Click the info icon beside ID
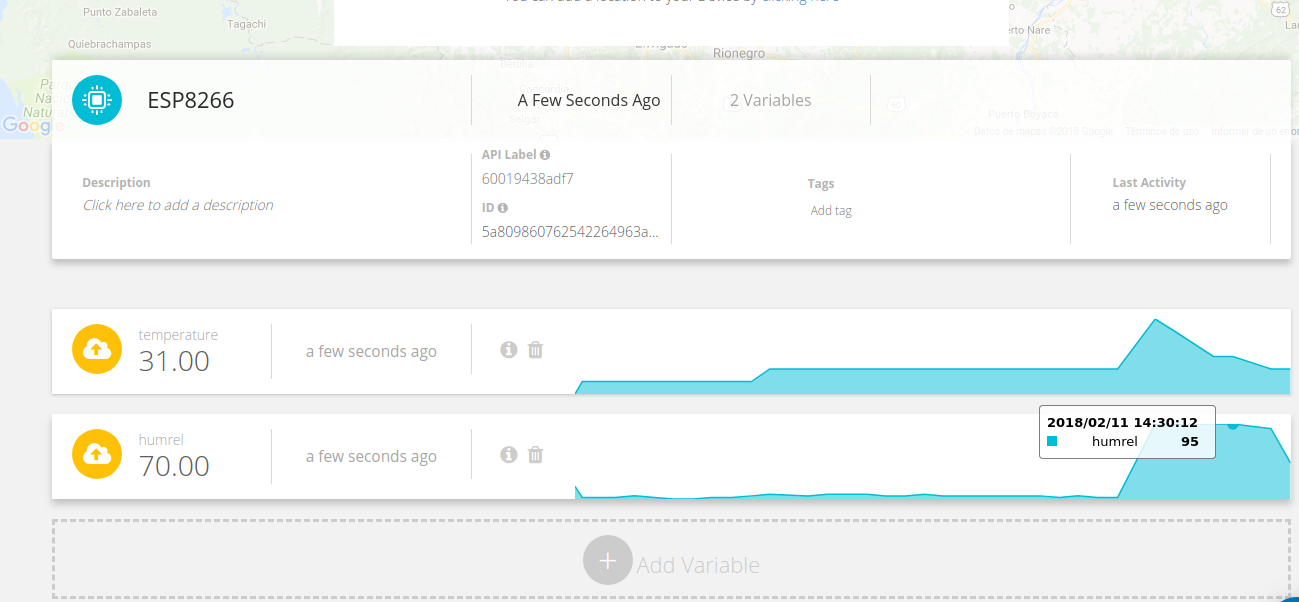This screenshot has height=602, width=1299. (x=502, y=208)
